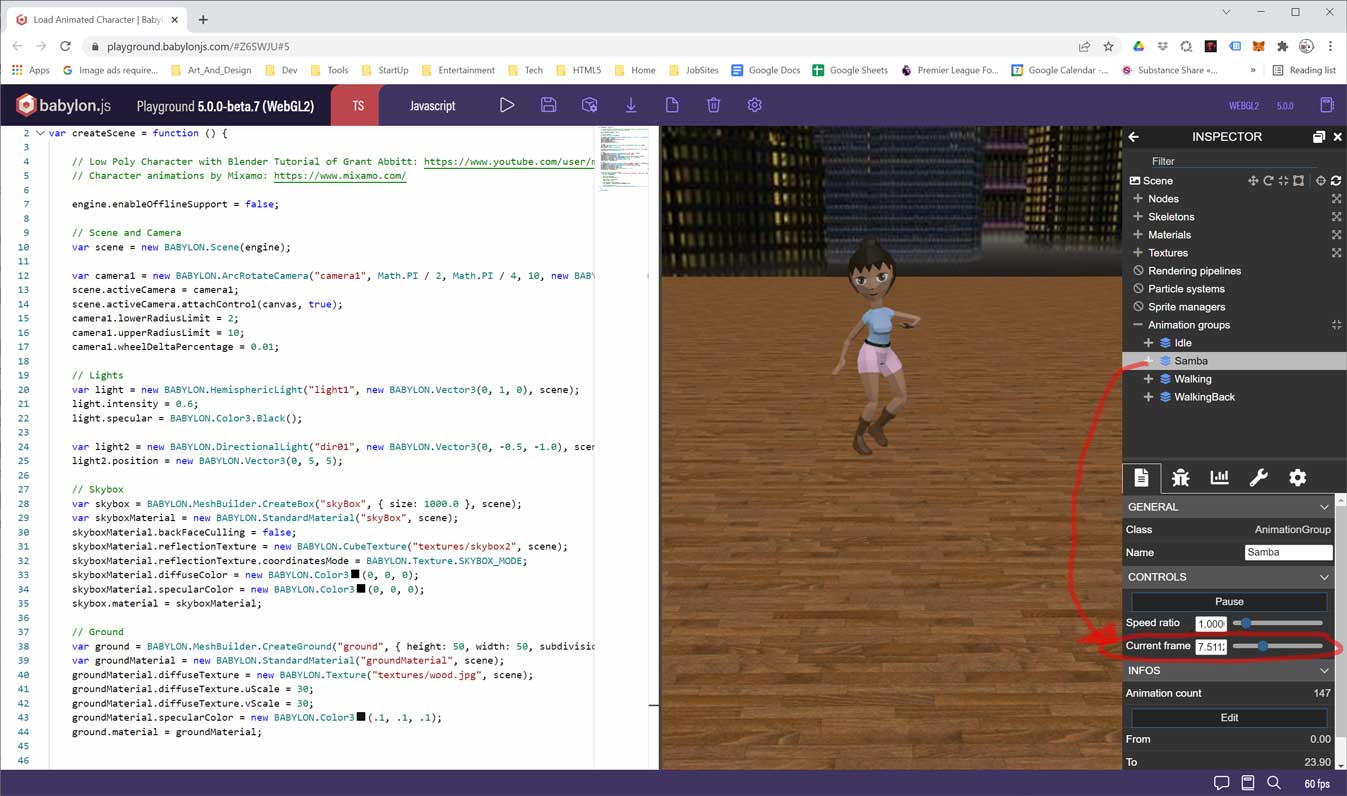Viewport: 1347px width, 796px height.
Task: Open the Debug bug tab icon
Action: tap(1180, 478)
